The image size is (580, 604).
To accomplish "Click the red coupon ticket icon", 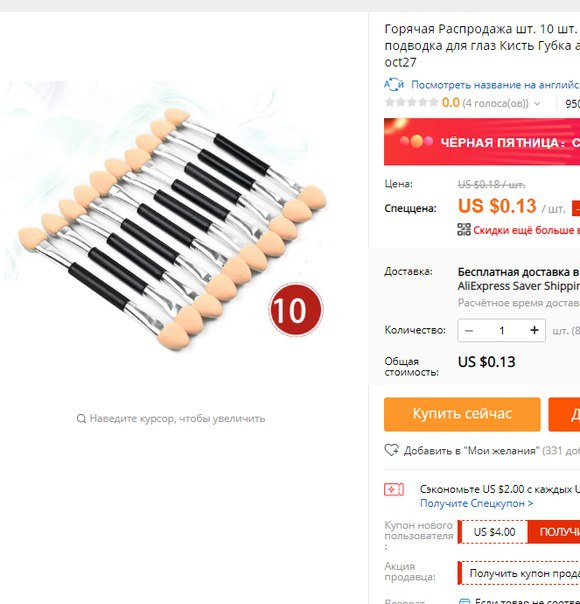I will [x=394, y=490].
